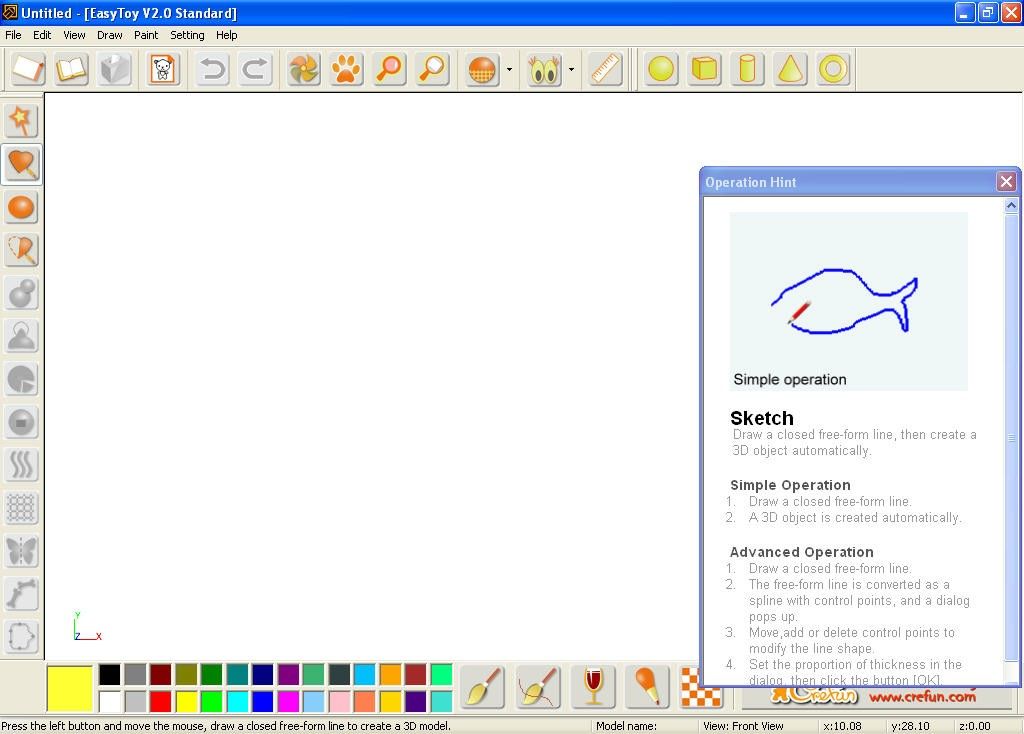
Task: Choose the paintbrush tool in bottom bar
Action: (x=482, y=686)
